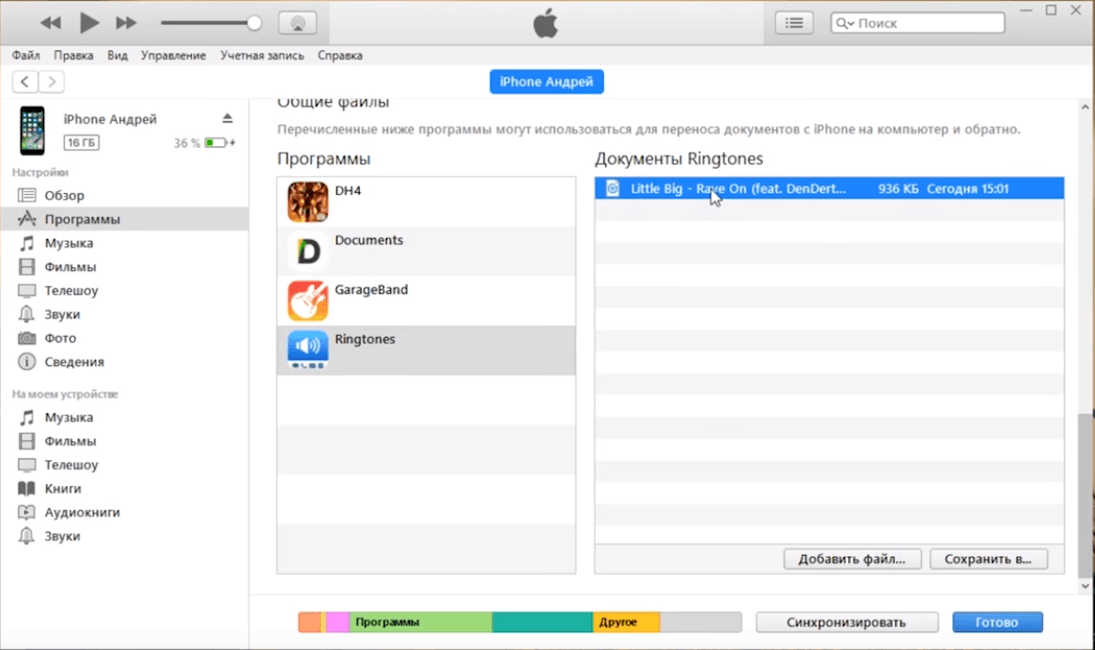Click the Добавить файл button
Viewport: 1095px width, 650px height.
[x=851, y=559]
